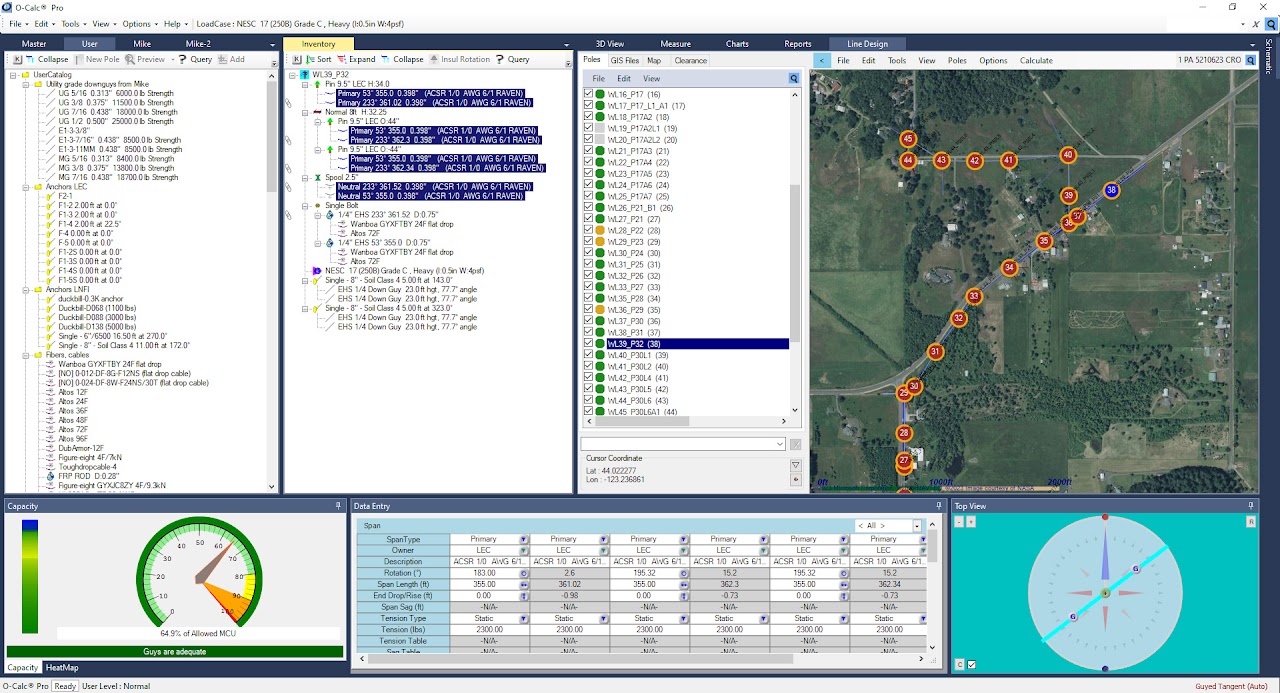Switch to the Line Design tab

(x=866, y=43)
